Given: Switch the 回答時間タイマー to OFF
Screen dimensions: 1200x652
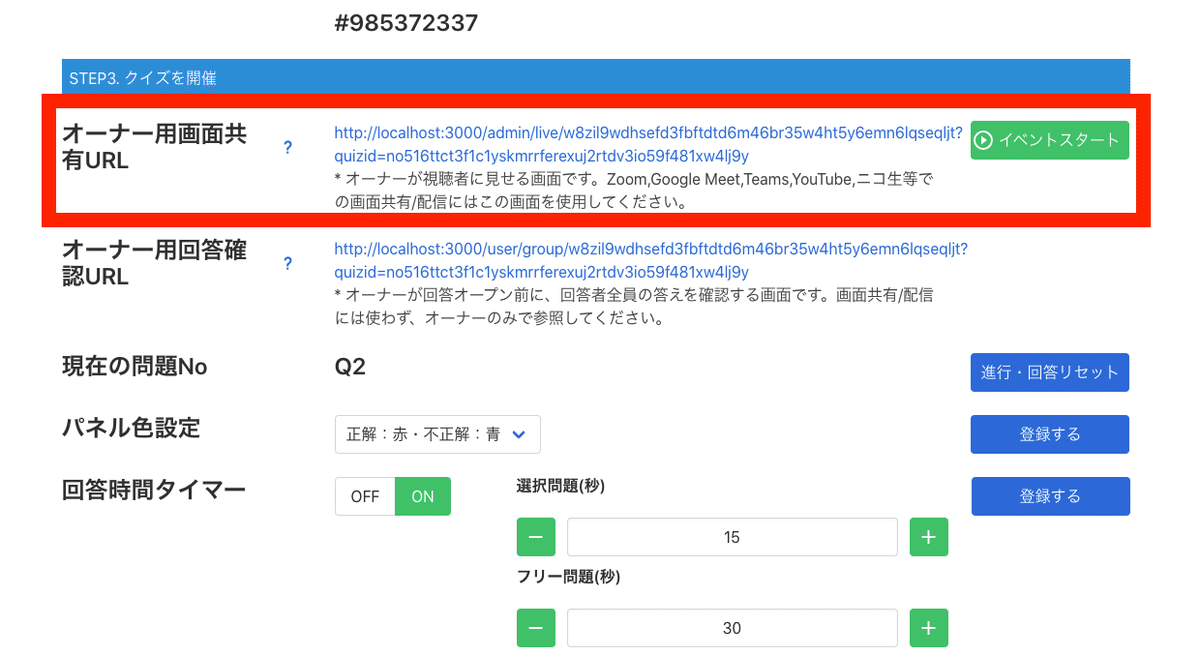Looking at the screenshot, I should (x=366, y=496).
